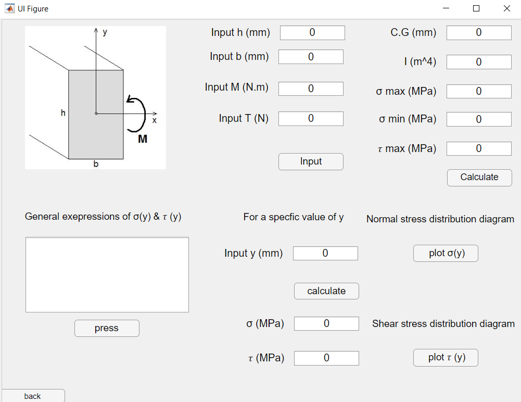Click the beam cross-section diagram image
Image resolution: width=521 pixels, height=402 pixels.
(95, 97)
